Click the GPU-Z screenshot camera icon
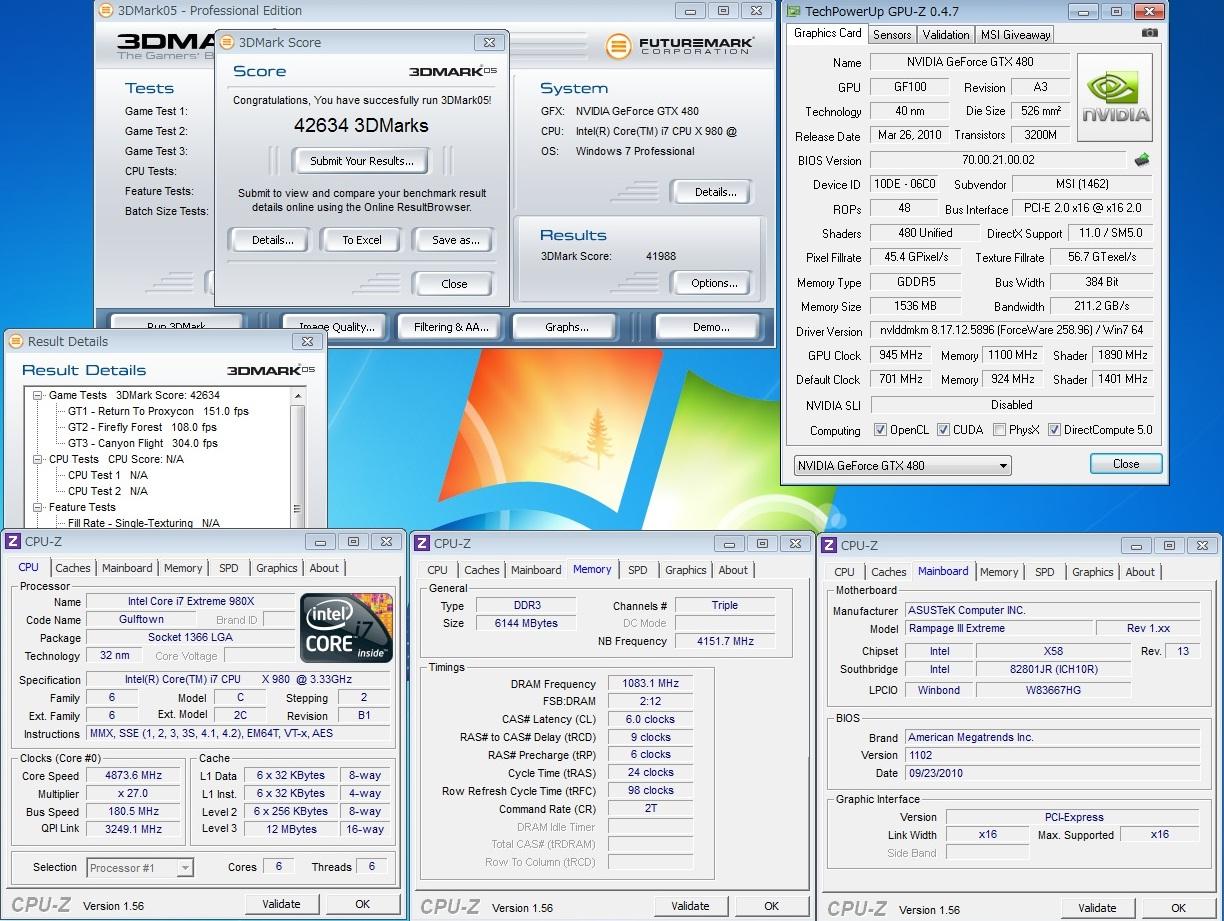 click(x=1150, y=33)
